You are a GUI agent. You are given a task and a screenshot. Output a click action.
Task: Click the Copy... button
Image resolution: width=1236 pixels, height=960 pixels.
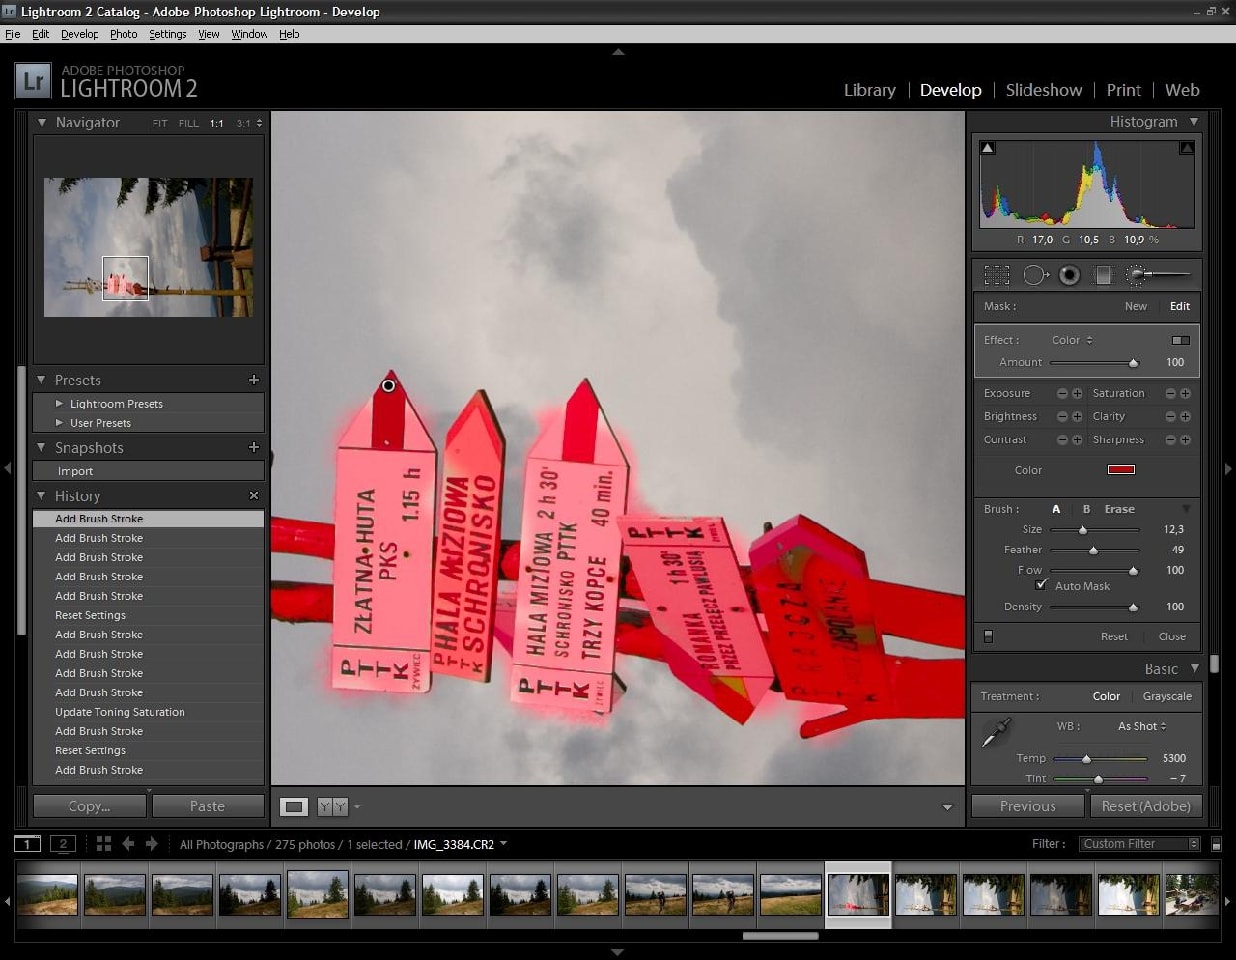90,806
